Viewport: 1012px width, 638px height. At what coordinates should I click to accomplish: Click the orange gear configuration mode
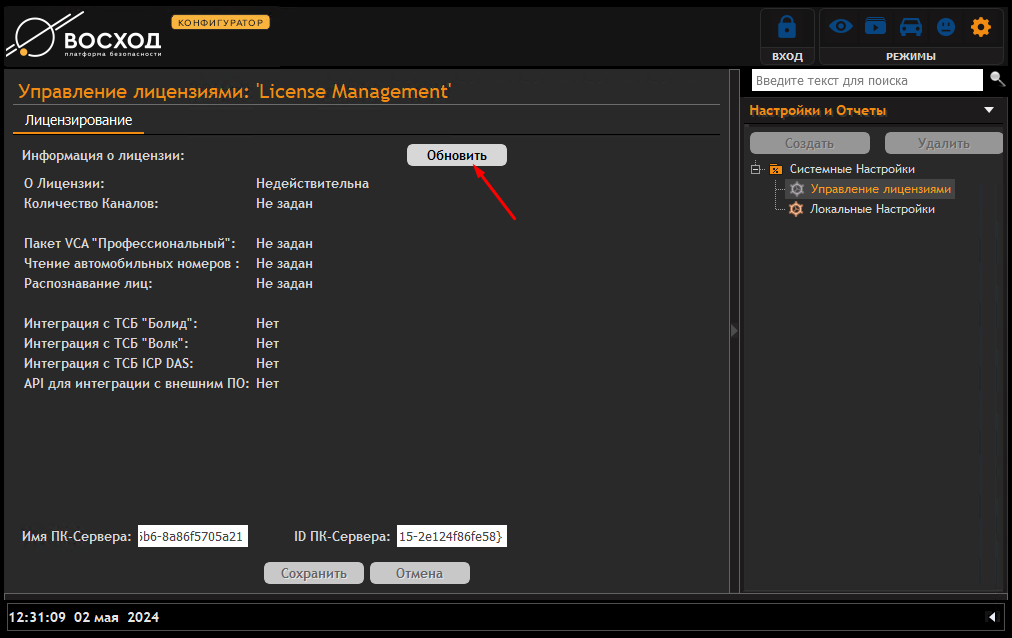(x=981, y=27)
